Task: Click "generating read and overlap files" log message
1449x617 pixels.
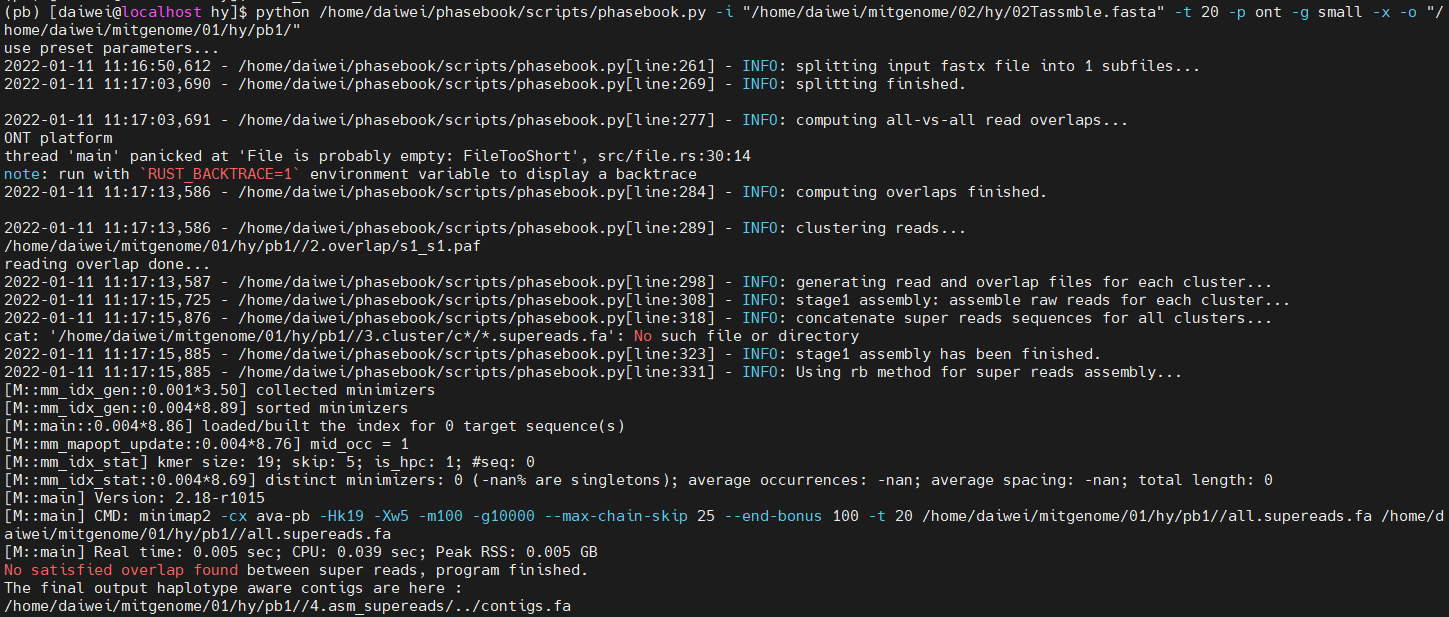Action: point(1034,282)
